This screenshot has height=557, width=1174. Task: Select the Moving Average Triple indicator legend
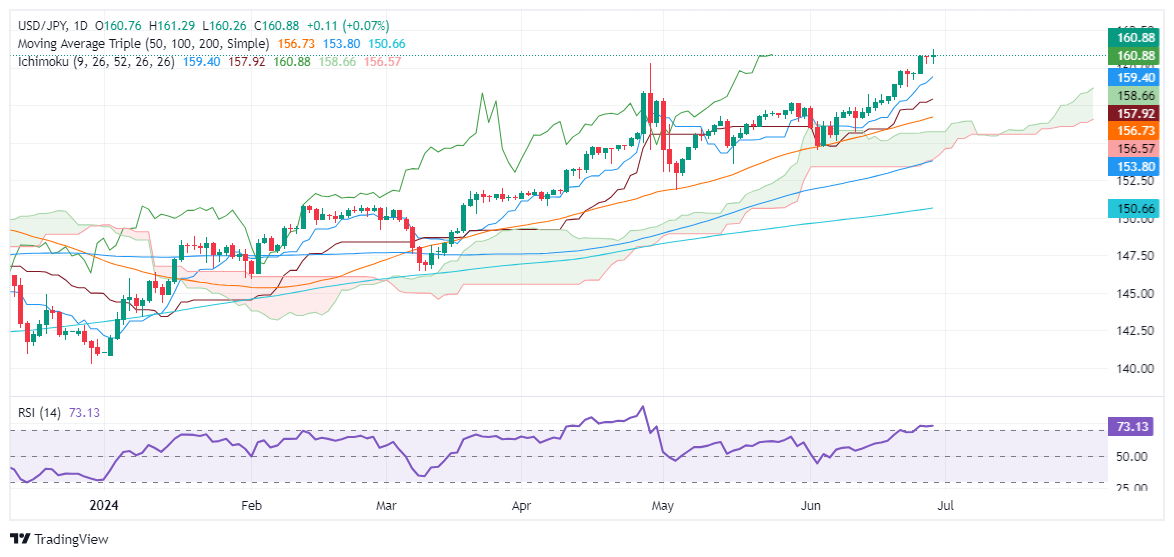[x=142, y=44]
